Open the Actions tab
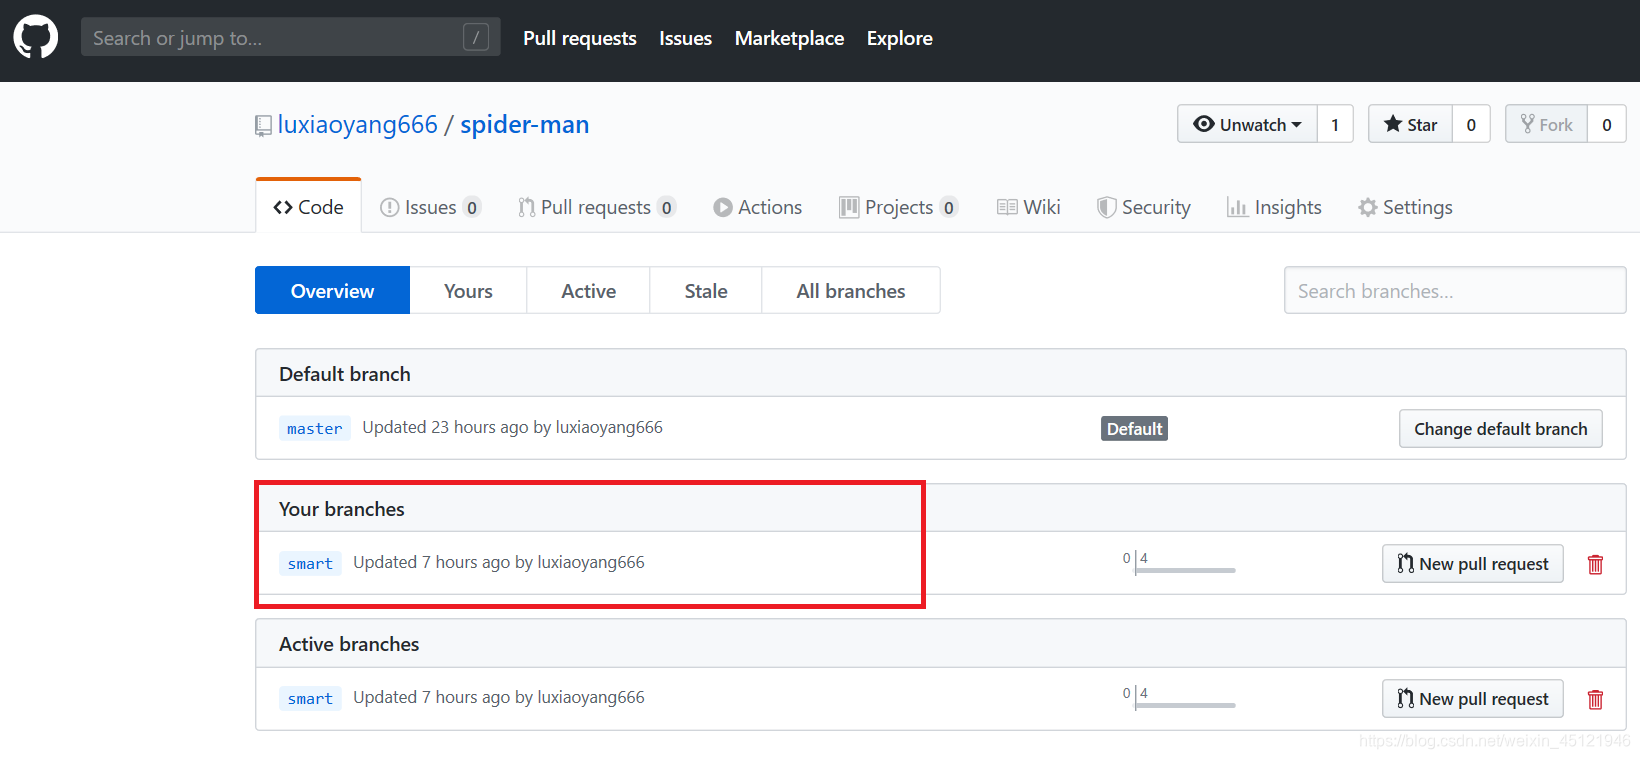 coord(757,207)
